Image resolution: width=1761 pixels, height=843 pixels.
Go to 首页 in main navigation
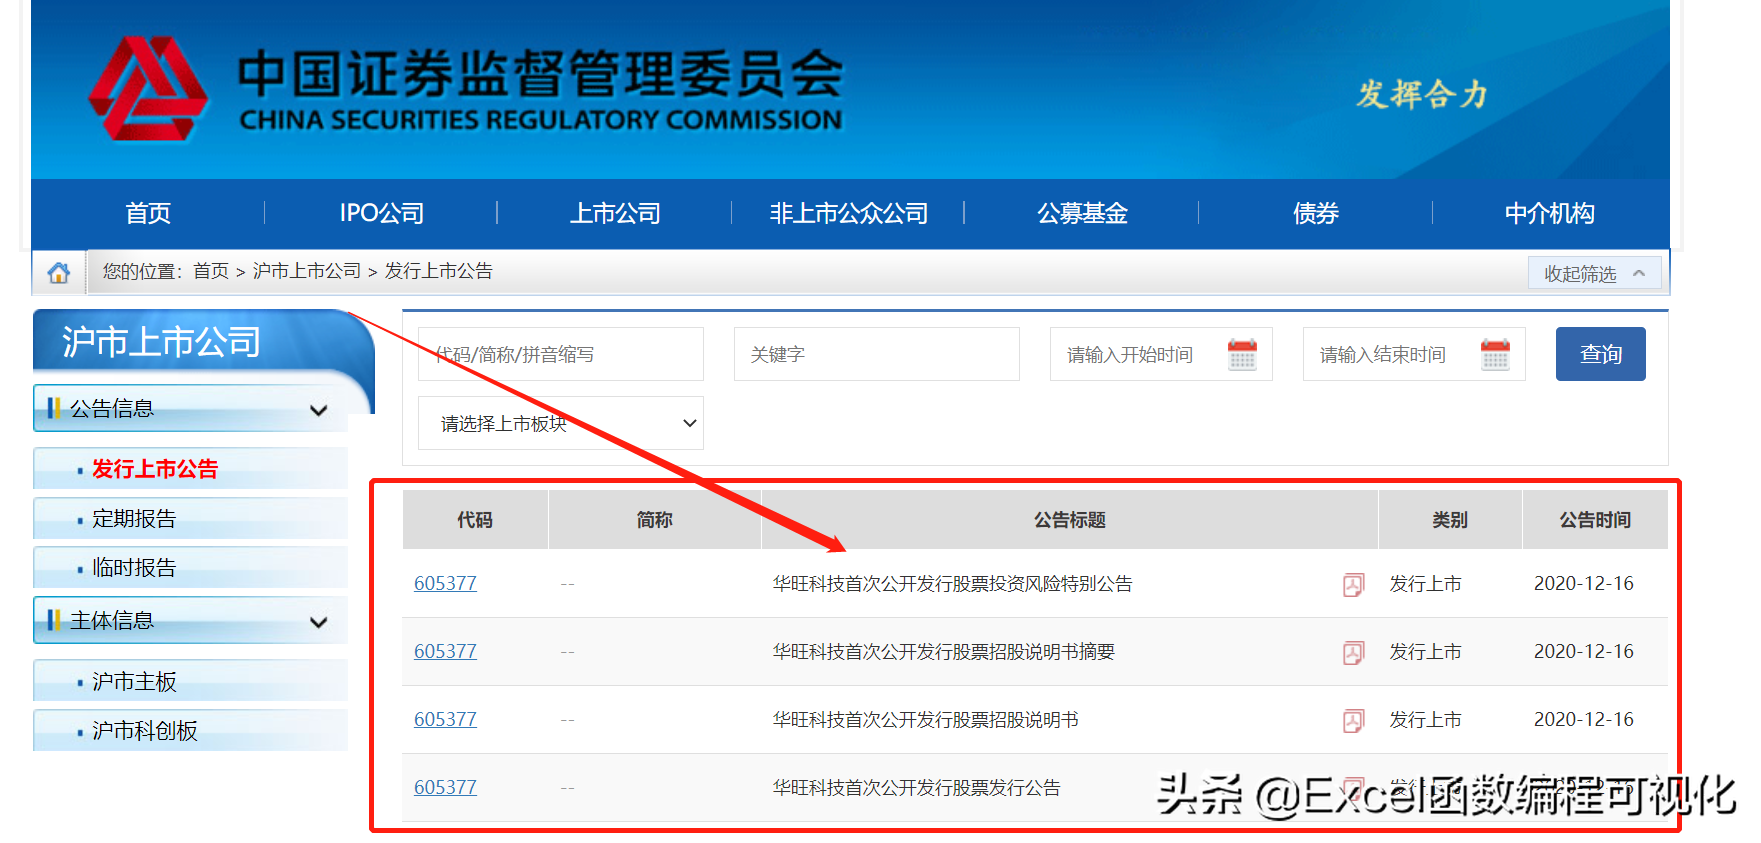coord(148,213)
